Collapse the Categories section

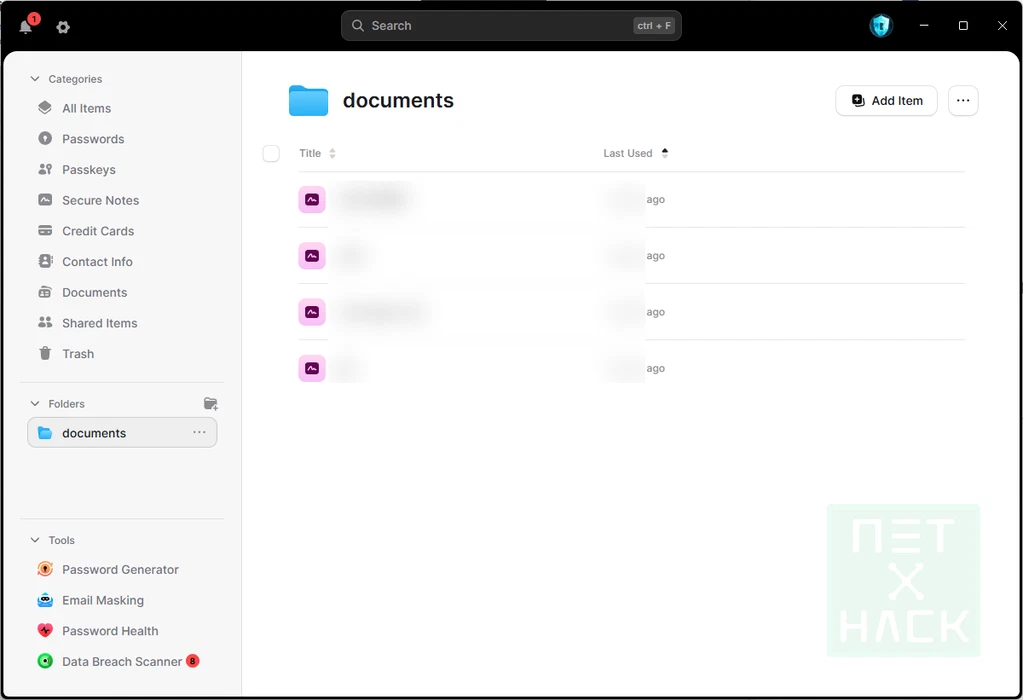point(35,79)
